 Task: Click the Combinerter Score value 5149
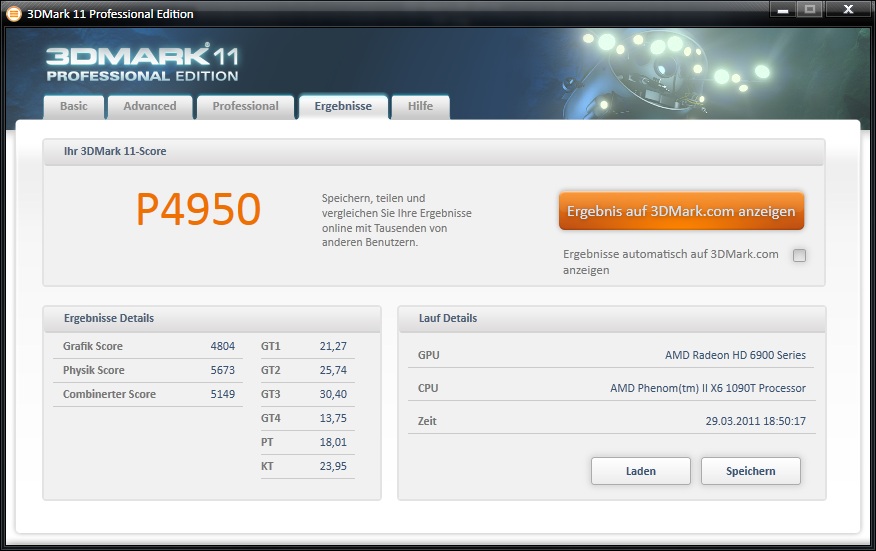pyautogui.click(x=222, y=394)
